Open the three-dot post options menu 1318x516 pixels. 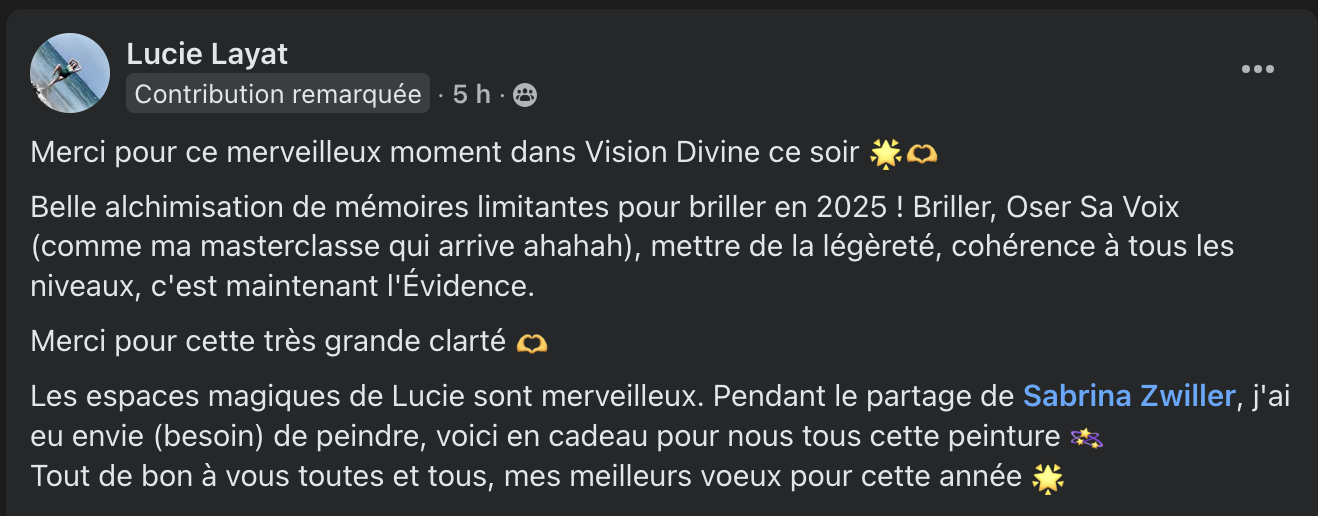1257,69
